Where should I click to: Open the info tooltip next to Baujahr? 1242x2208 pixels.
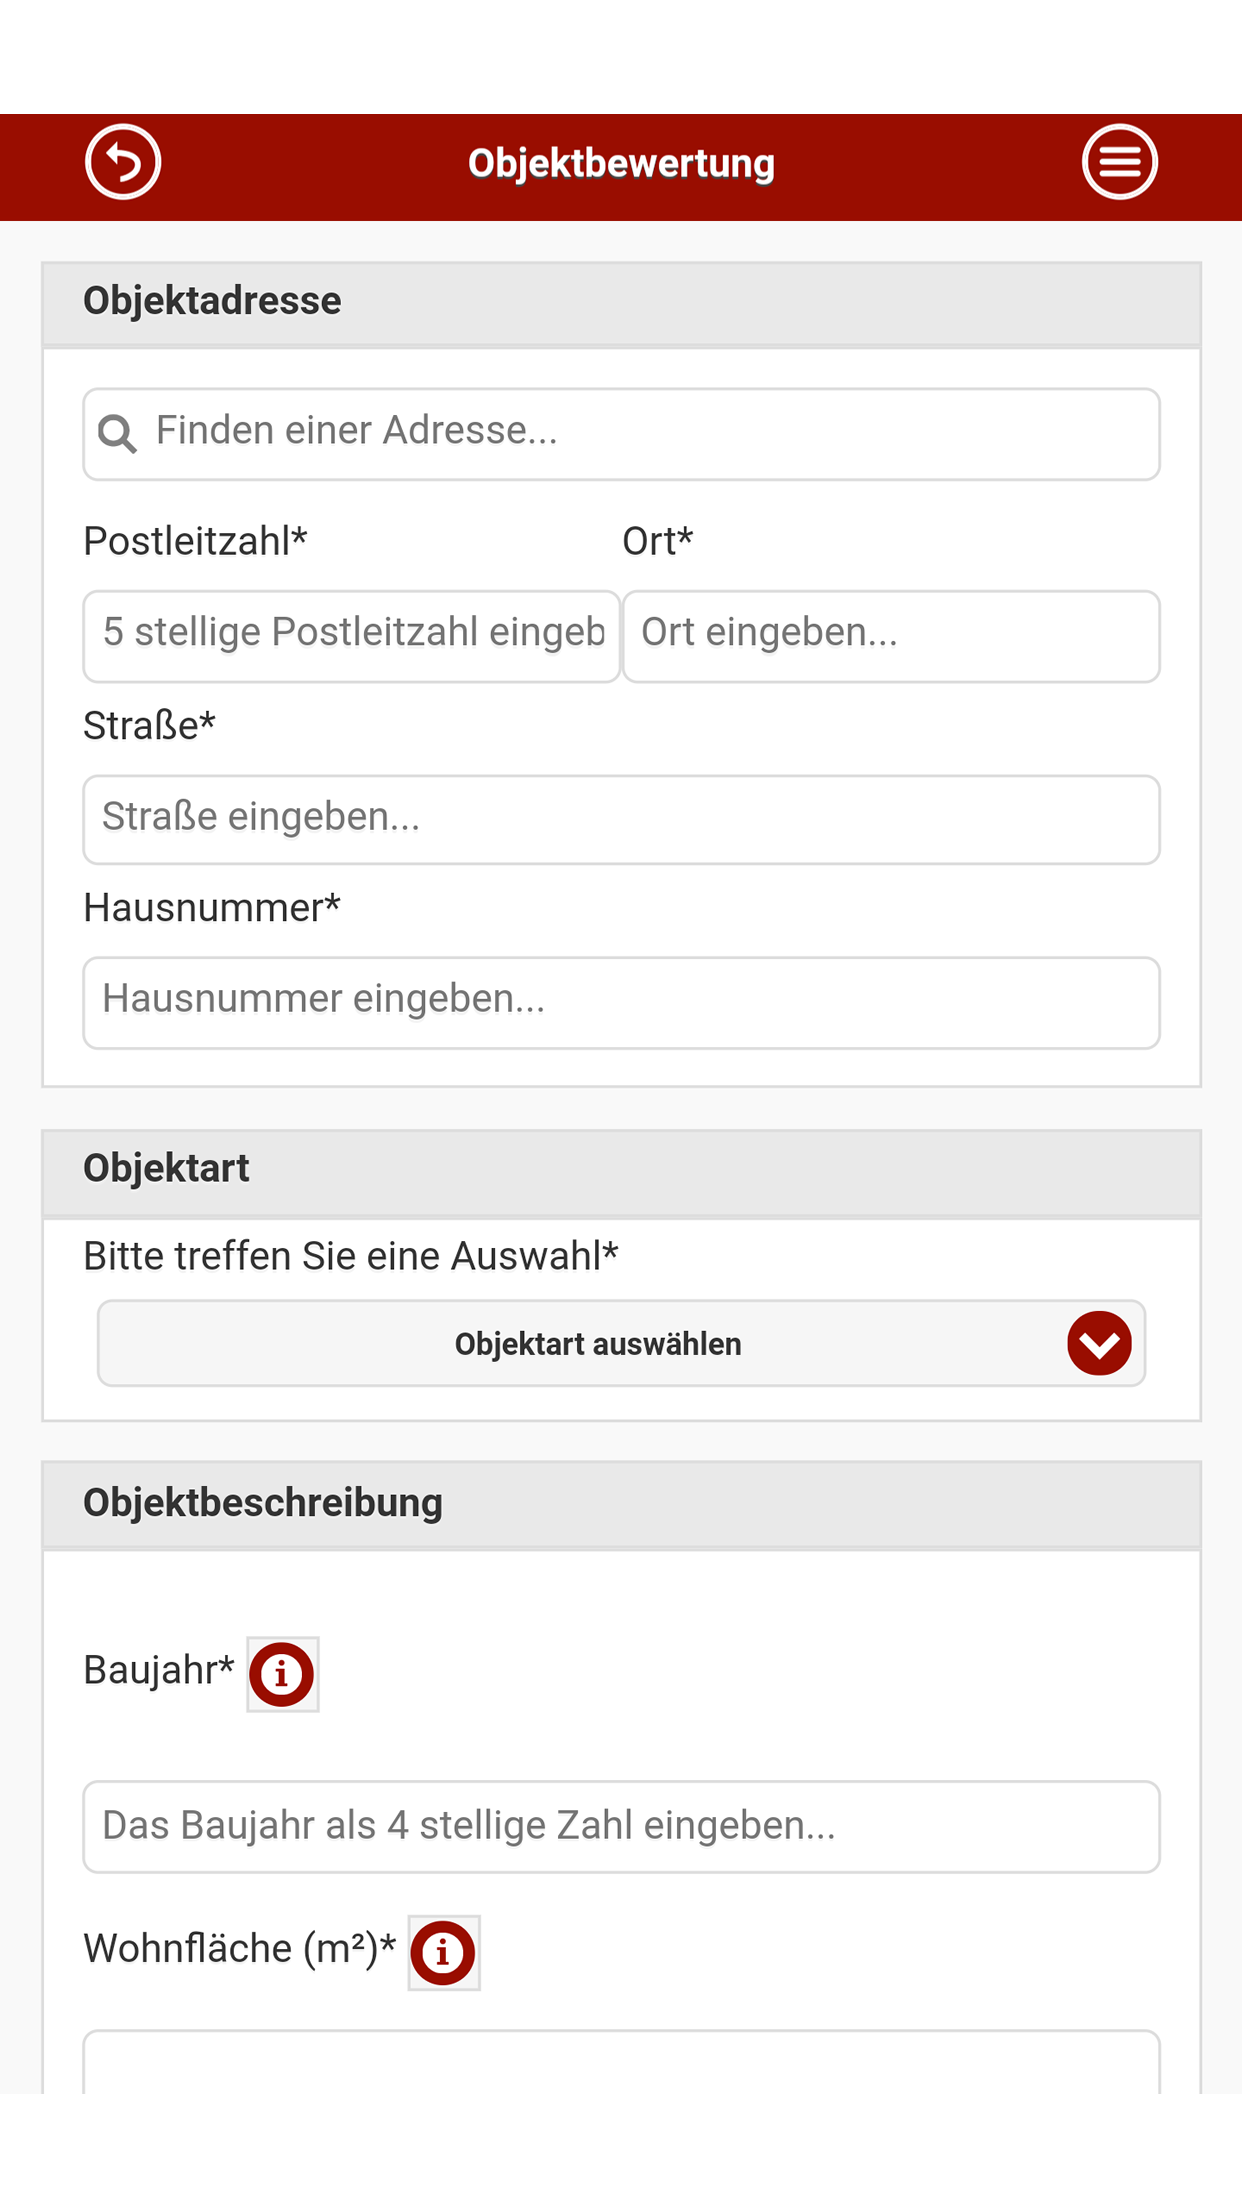click(x=281, y=1673)
